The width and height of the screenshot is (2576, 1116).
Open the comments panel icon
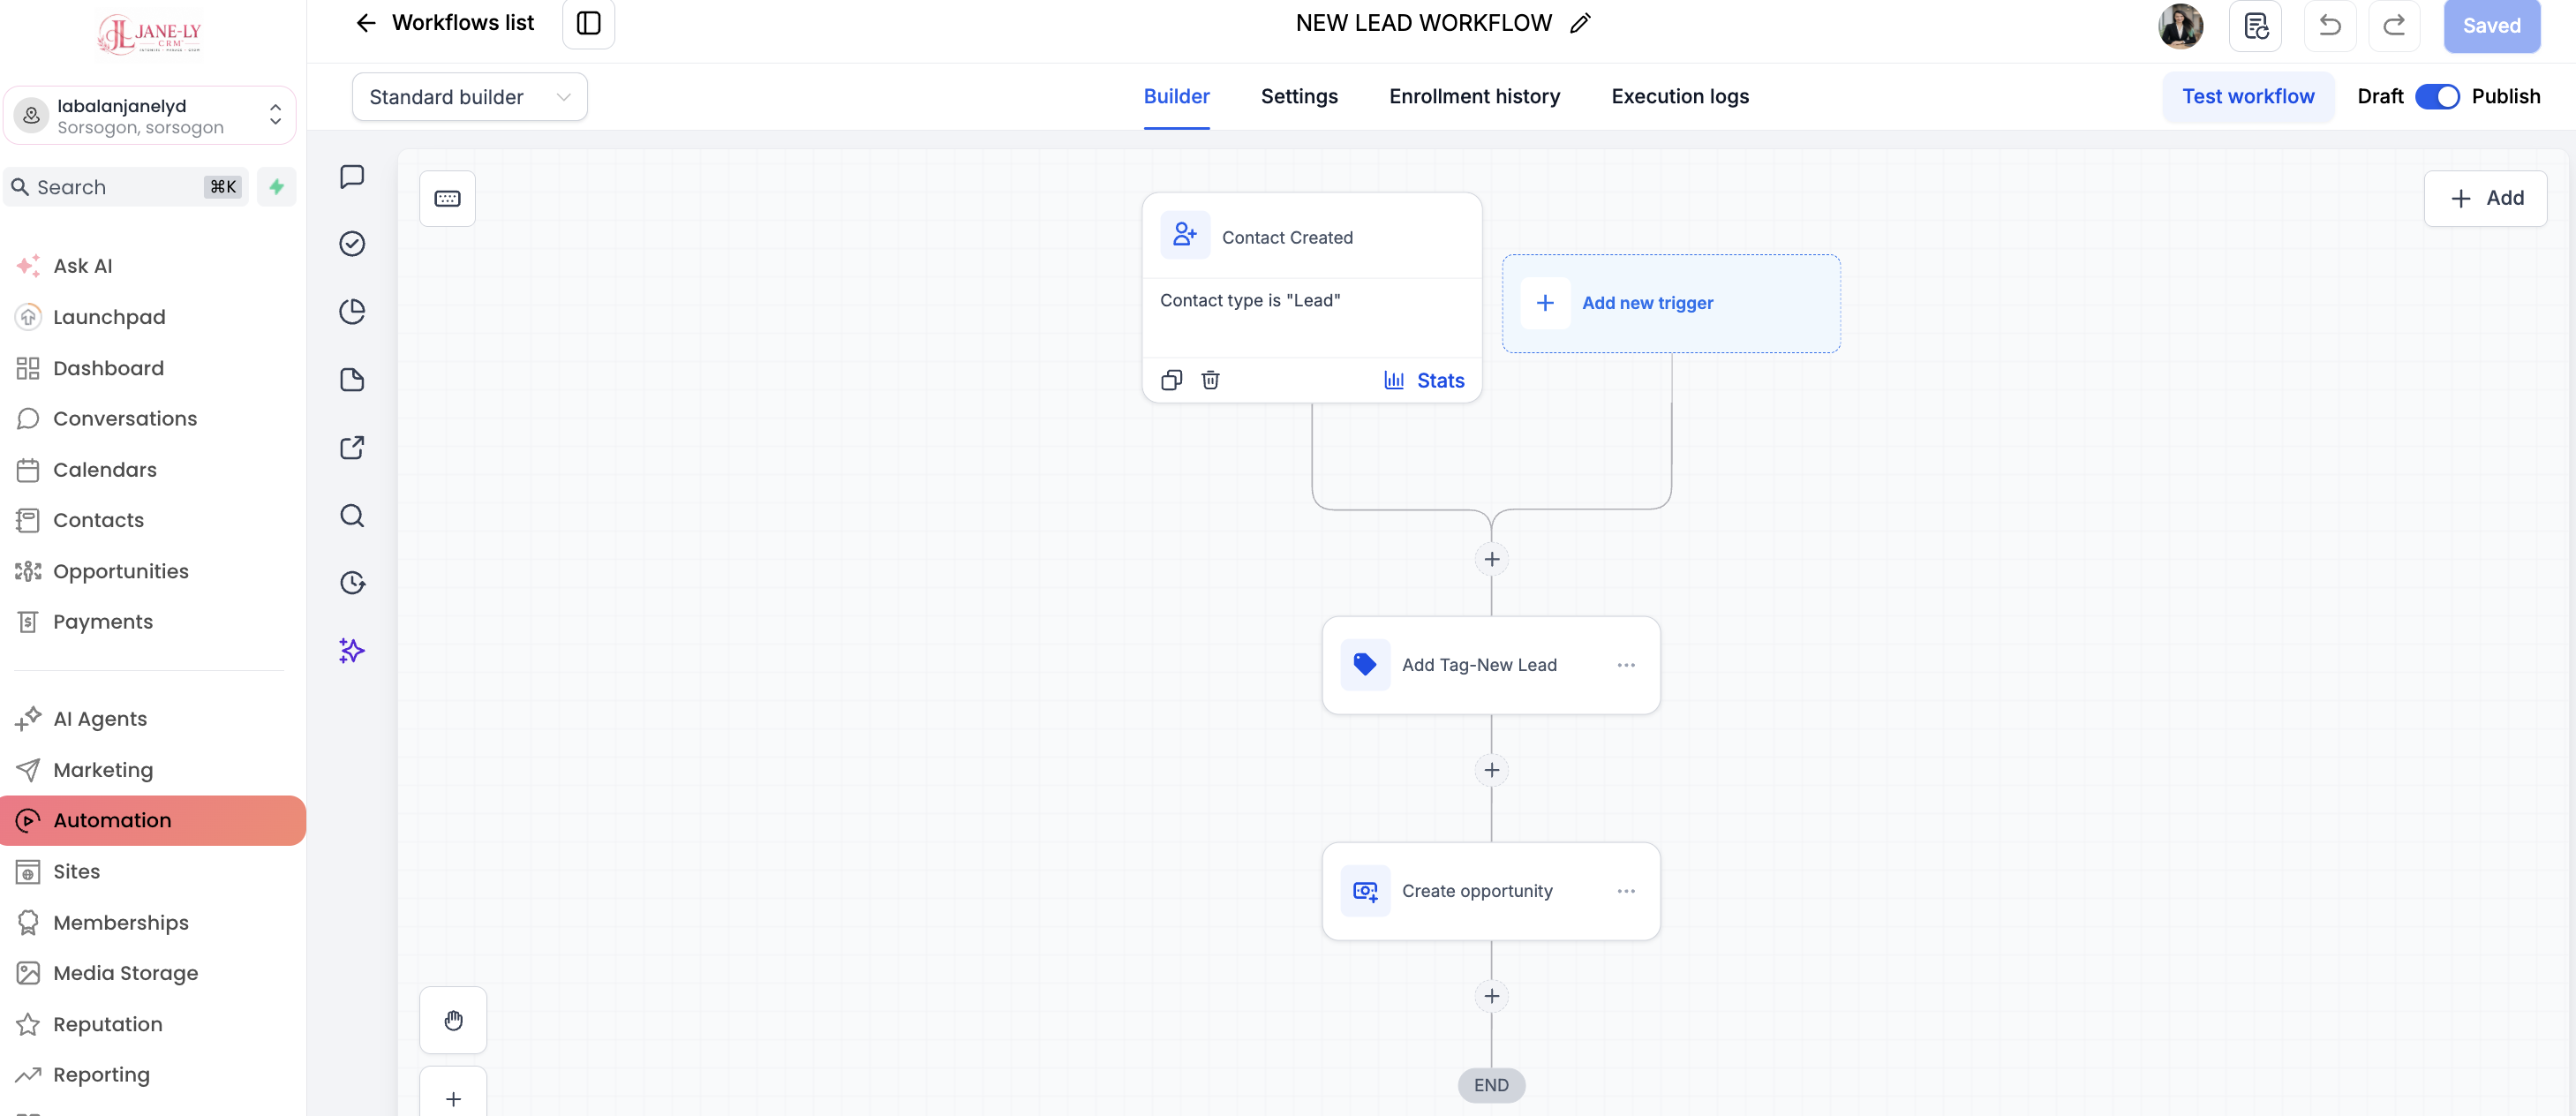352,177
